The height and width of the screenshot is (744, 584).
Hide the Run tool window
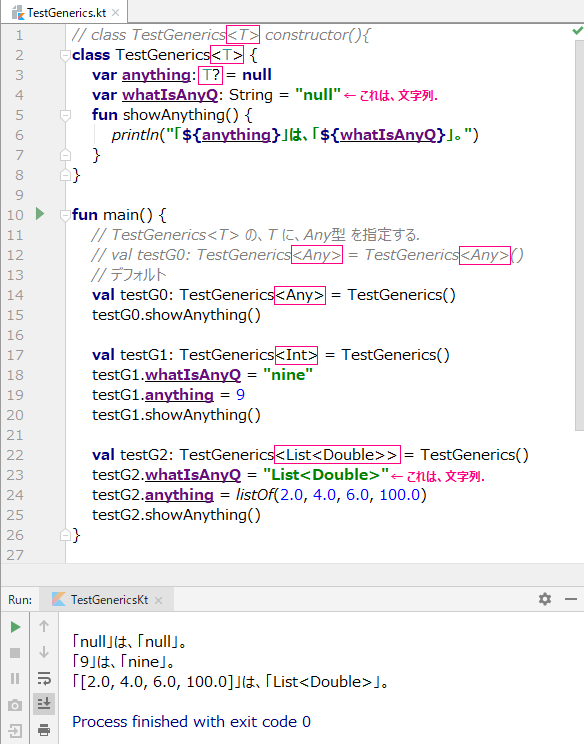click(x=571, y=599)
